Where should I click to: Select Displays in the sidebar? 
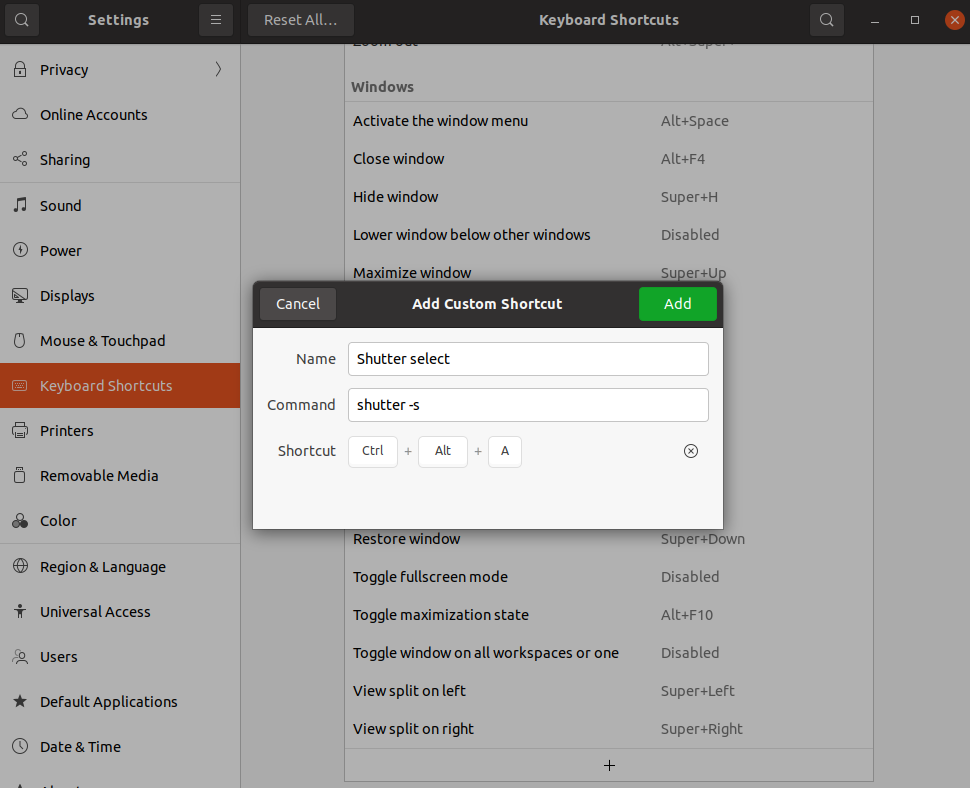[x=120, y=296]
